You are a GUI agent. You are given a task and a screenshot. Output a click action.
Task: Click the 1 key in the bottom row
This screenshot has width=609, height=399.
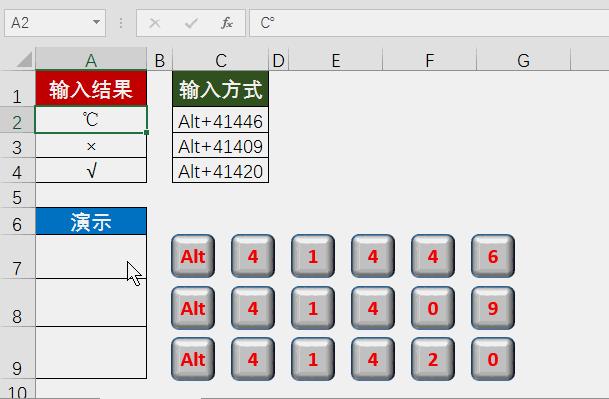(x=313, y=359)
